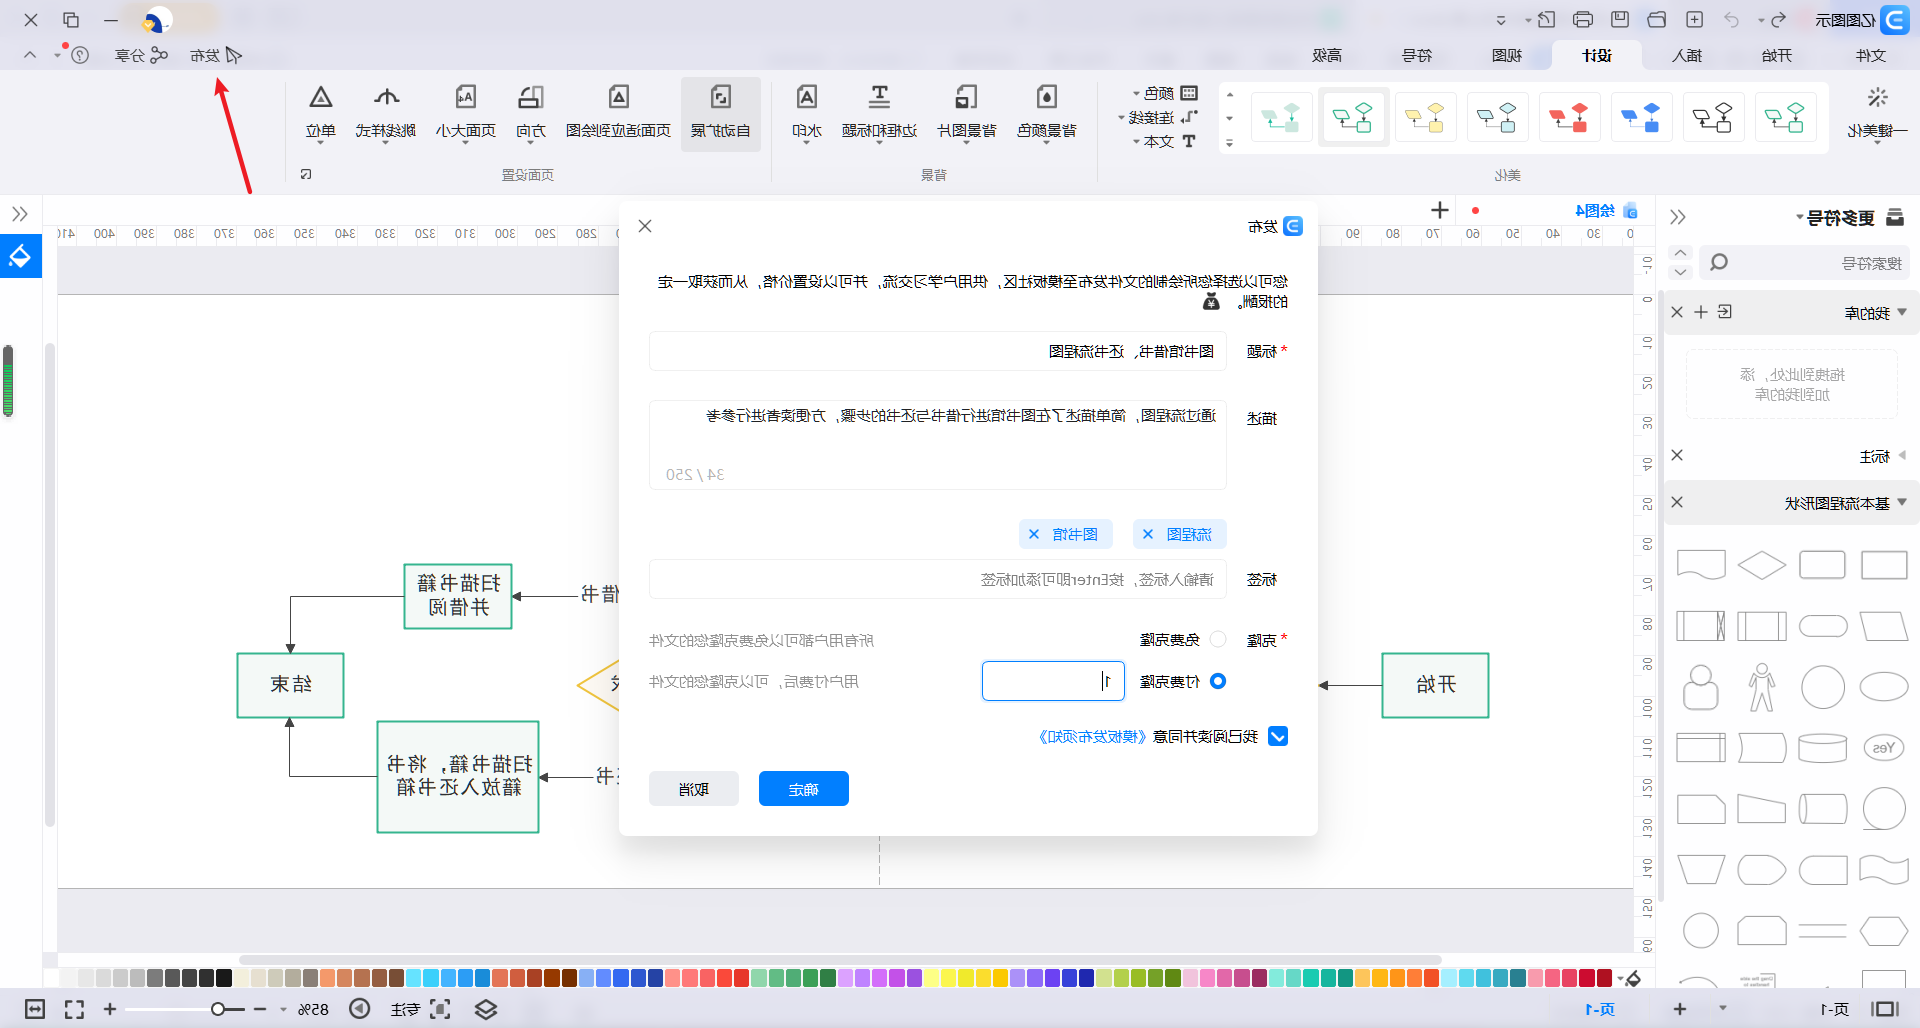
Task: Expand the theme gallery more arrow
Action: click(1230, 143)
